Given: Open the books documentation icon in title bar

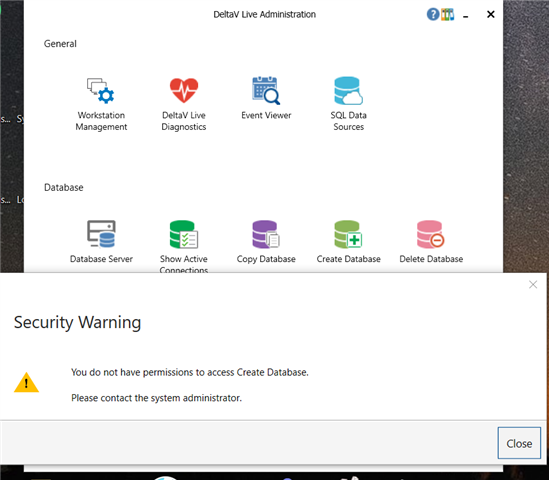Looking at the screenshot, I should [447, 14].
